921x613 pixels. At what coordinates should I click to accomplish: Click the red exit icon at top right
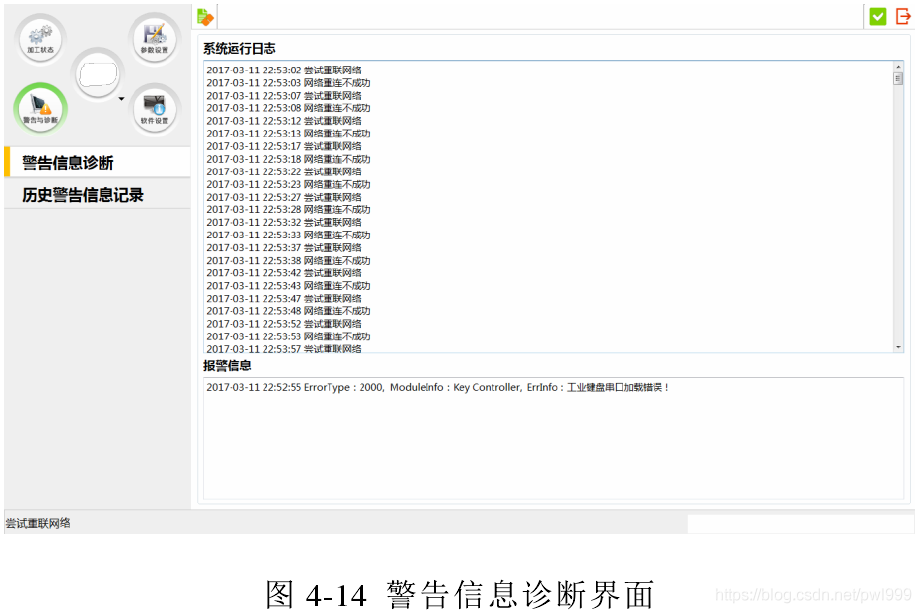902,17
